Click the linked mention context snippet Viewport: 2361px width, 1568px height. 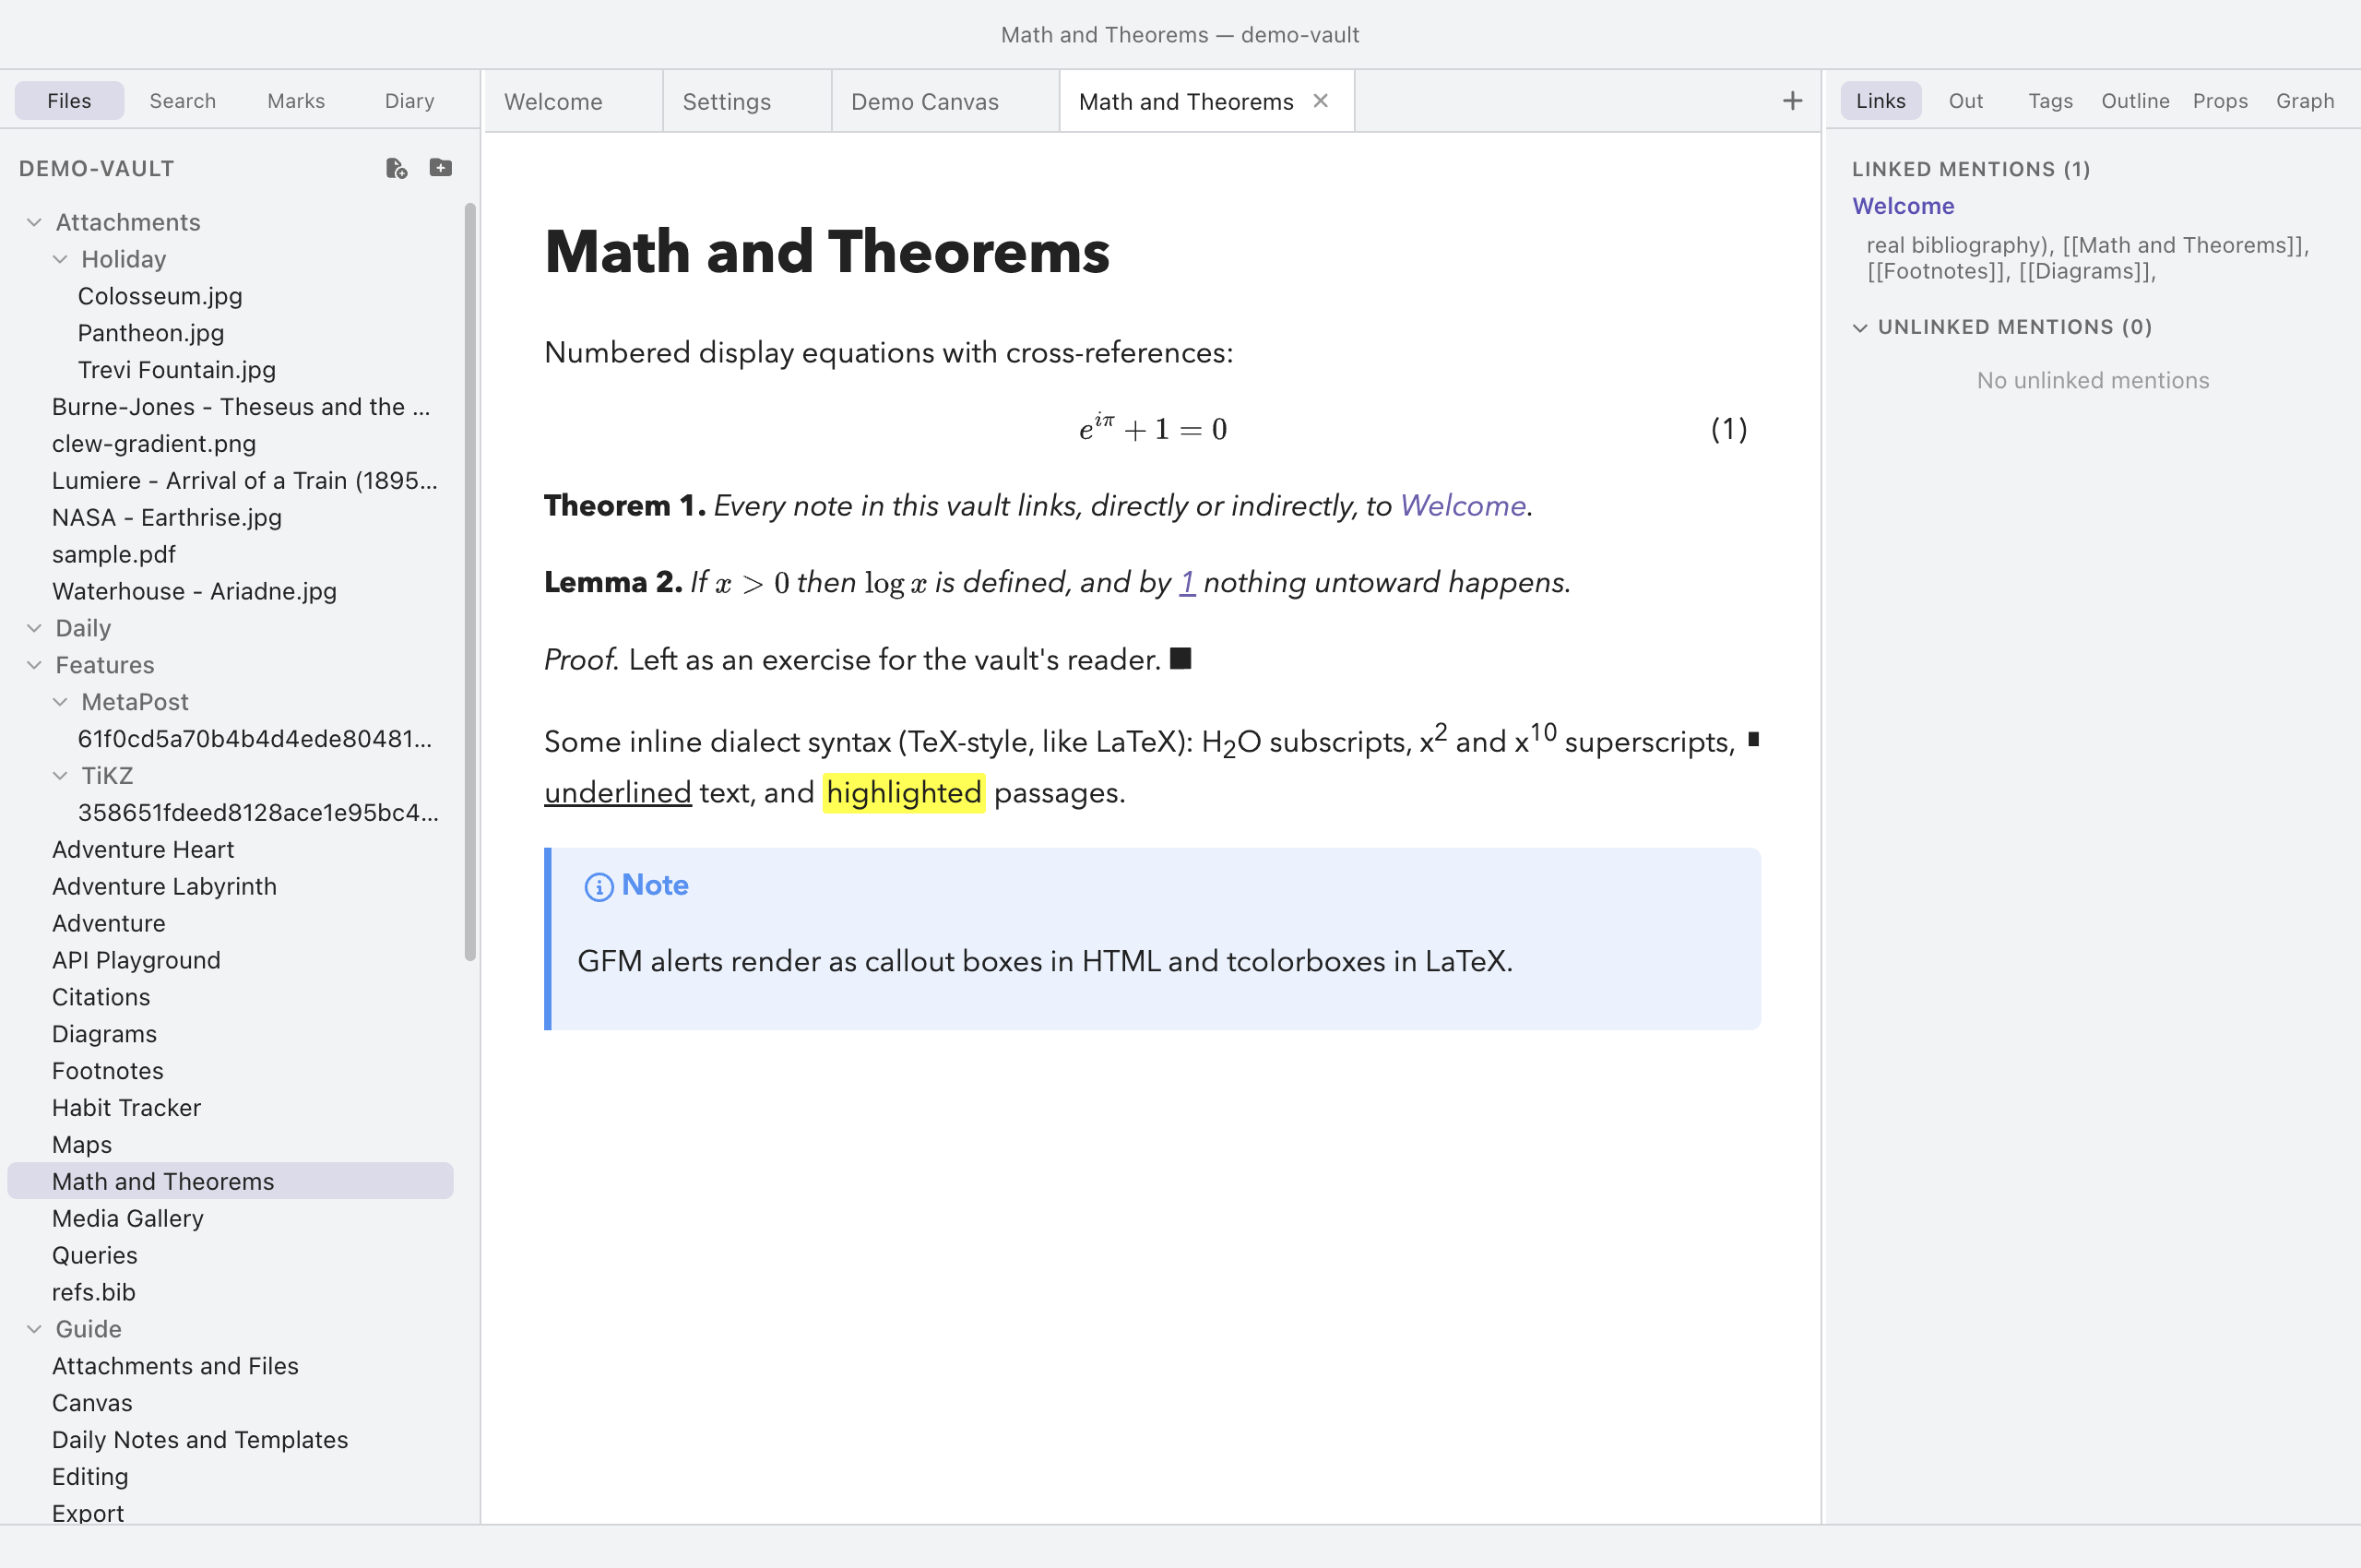point(2088,258)
